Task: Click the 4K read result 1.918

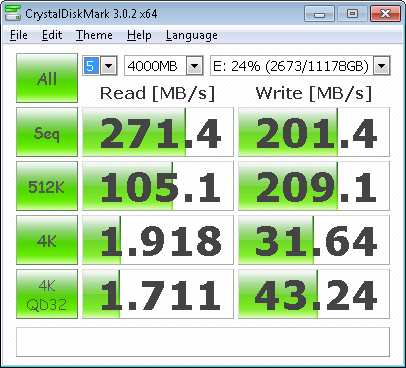Action: pyautogui.click(x=158, y=240)
